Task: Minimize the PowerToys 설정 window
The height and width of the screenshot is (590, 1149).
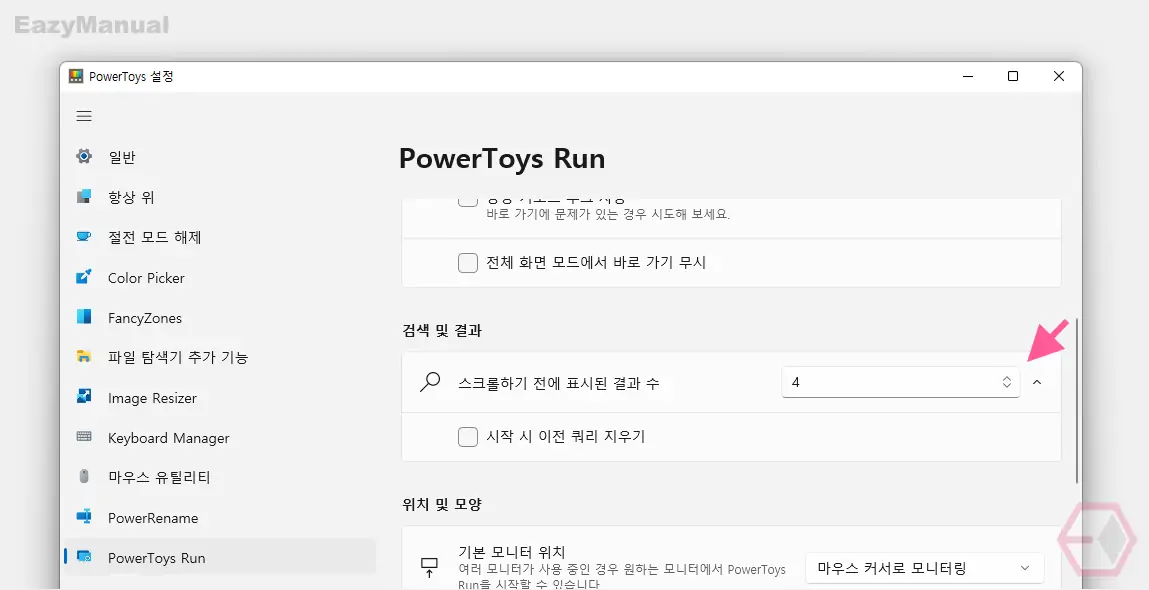Action: [x=968, y=76]
